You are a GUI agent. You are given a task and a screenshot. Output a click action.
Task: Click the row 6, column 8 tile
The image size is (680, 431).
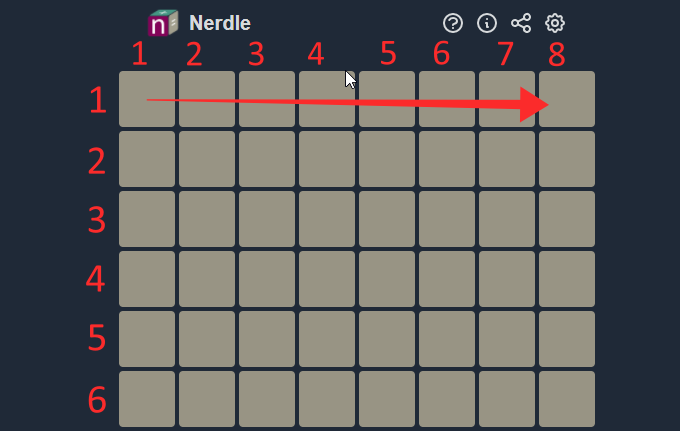point(567,399)
